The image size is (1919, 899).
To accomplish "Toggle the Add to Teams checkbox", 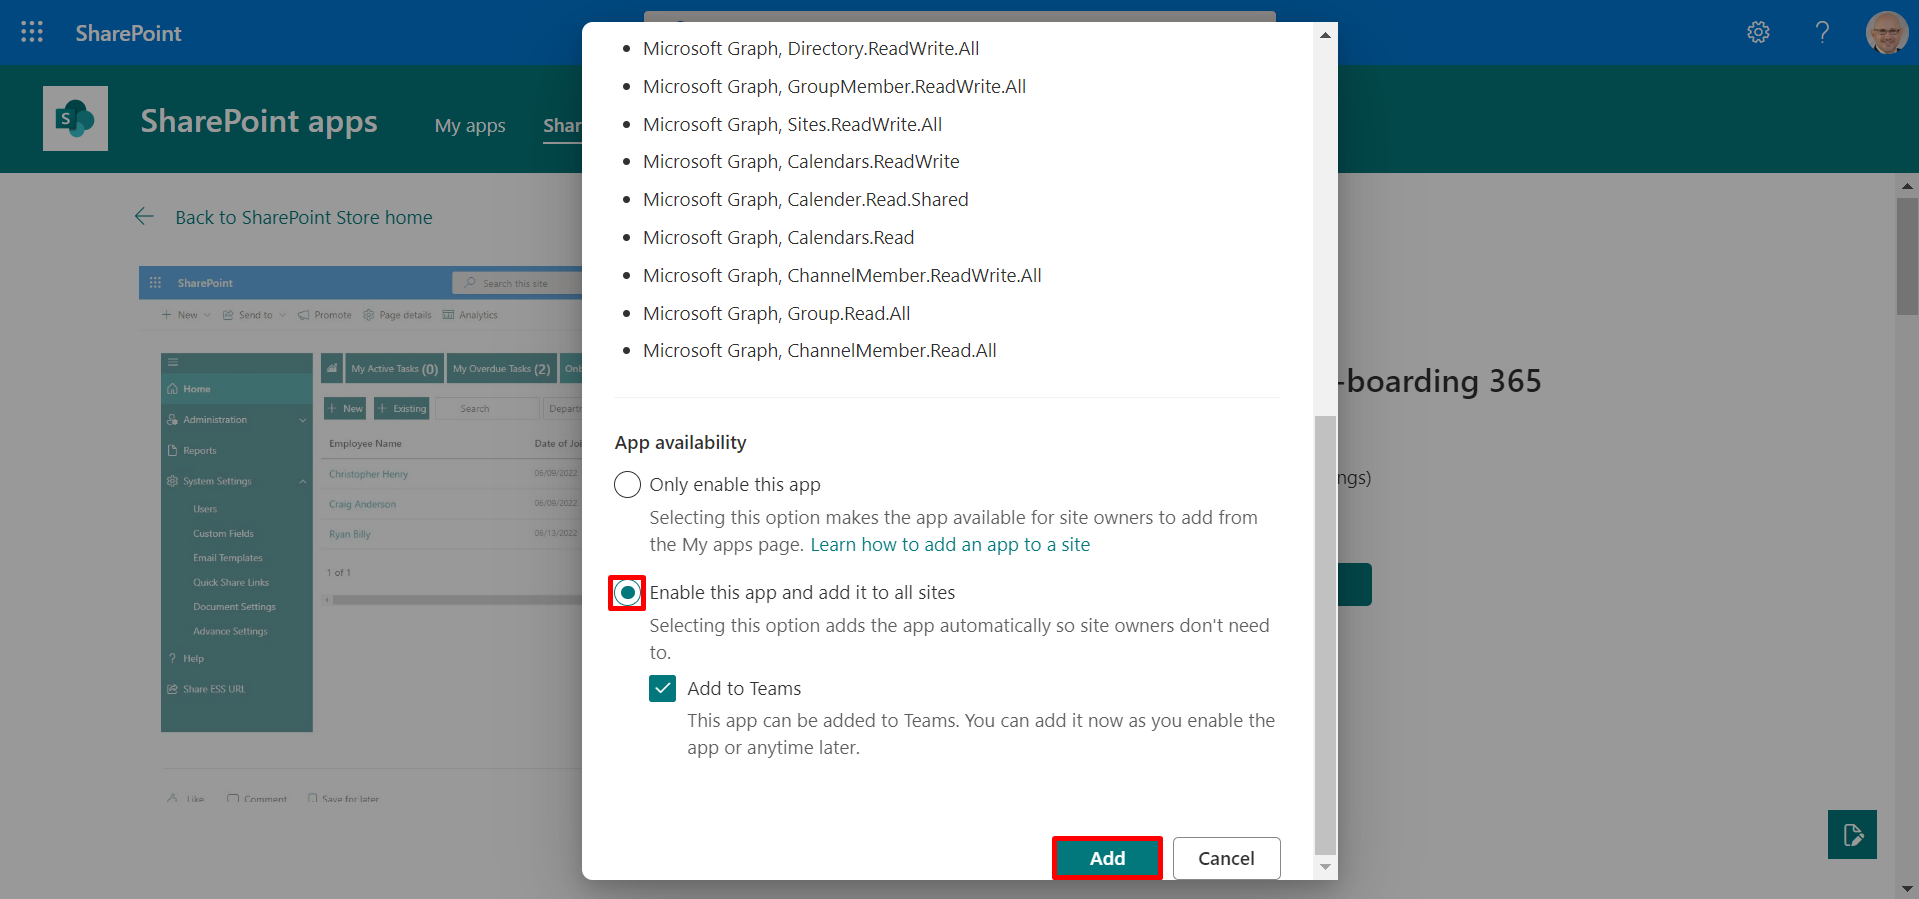I will (662, 688).
